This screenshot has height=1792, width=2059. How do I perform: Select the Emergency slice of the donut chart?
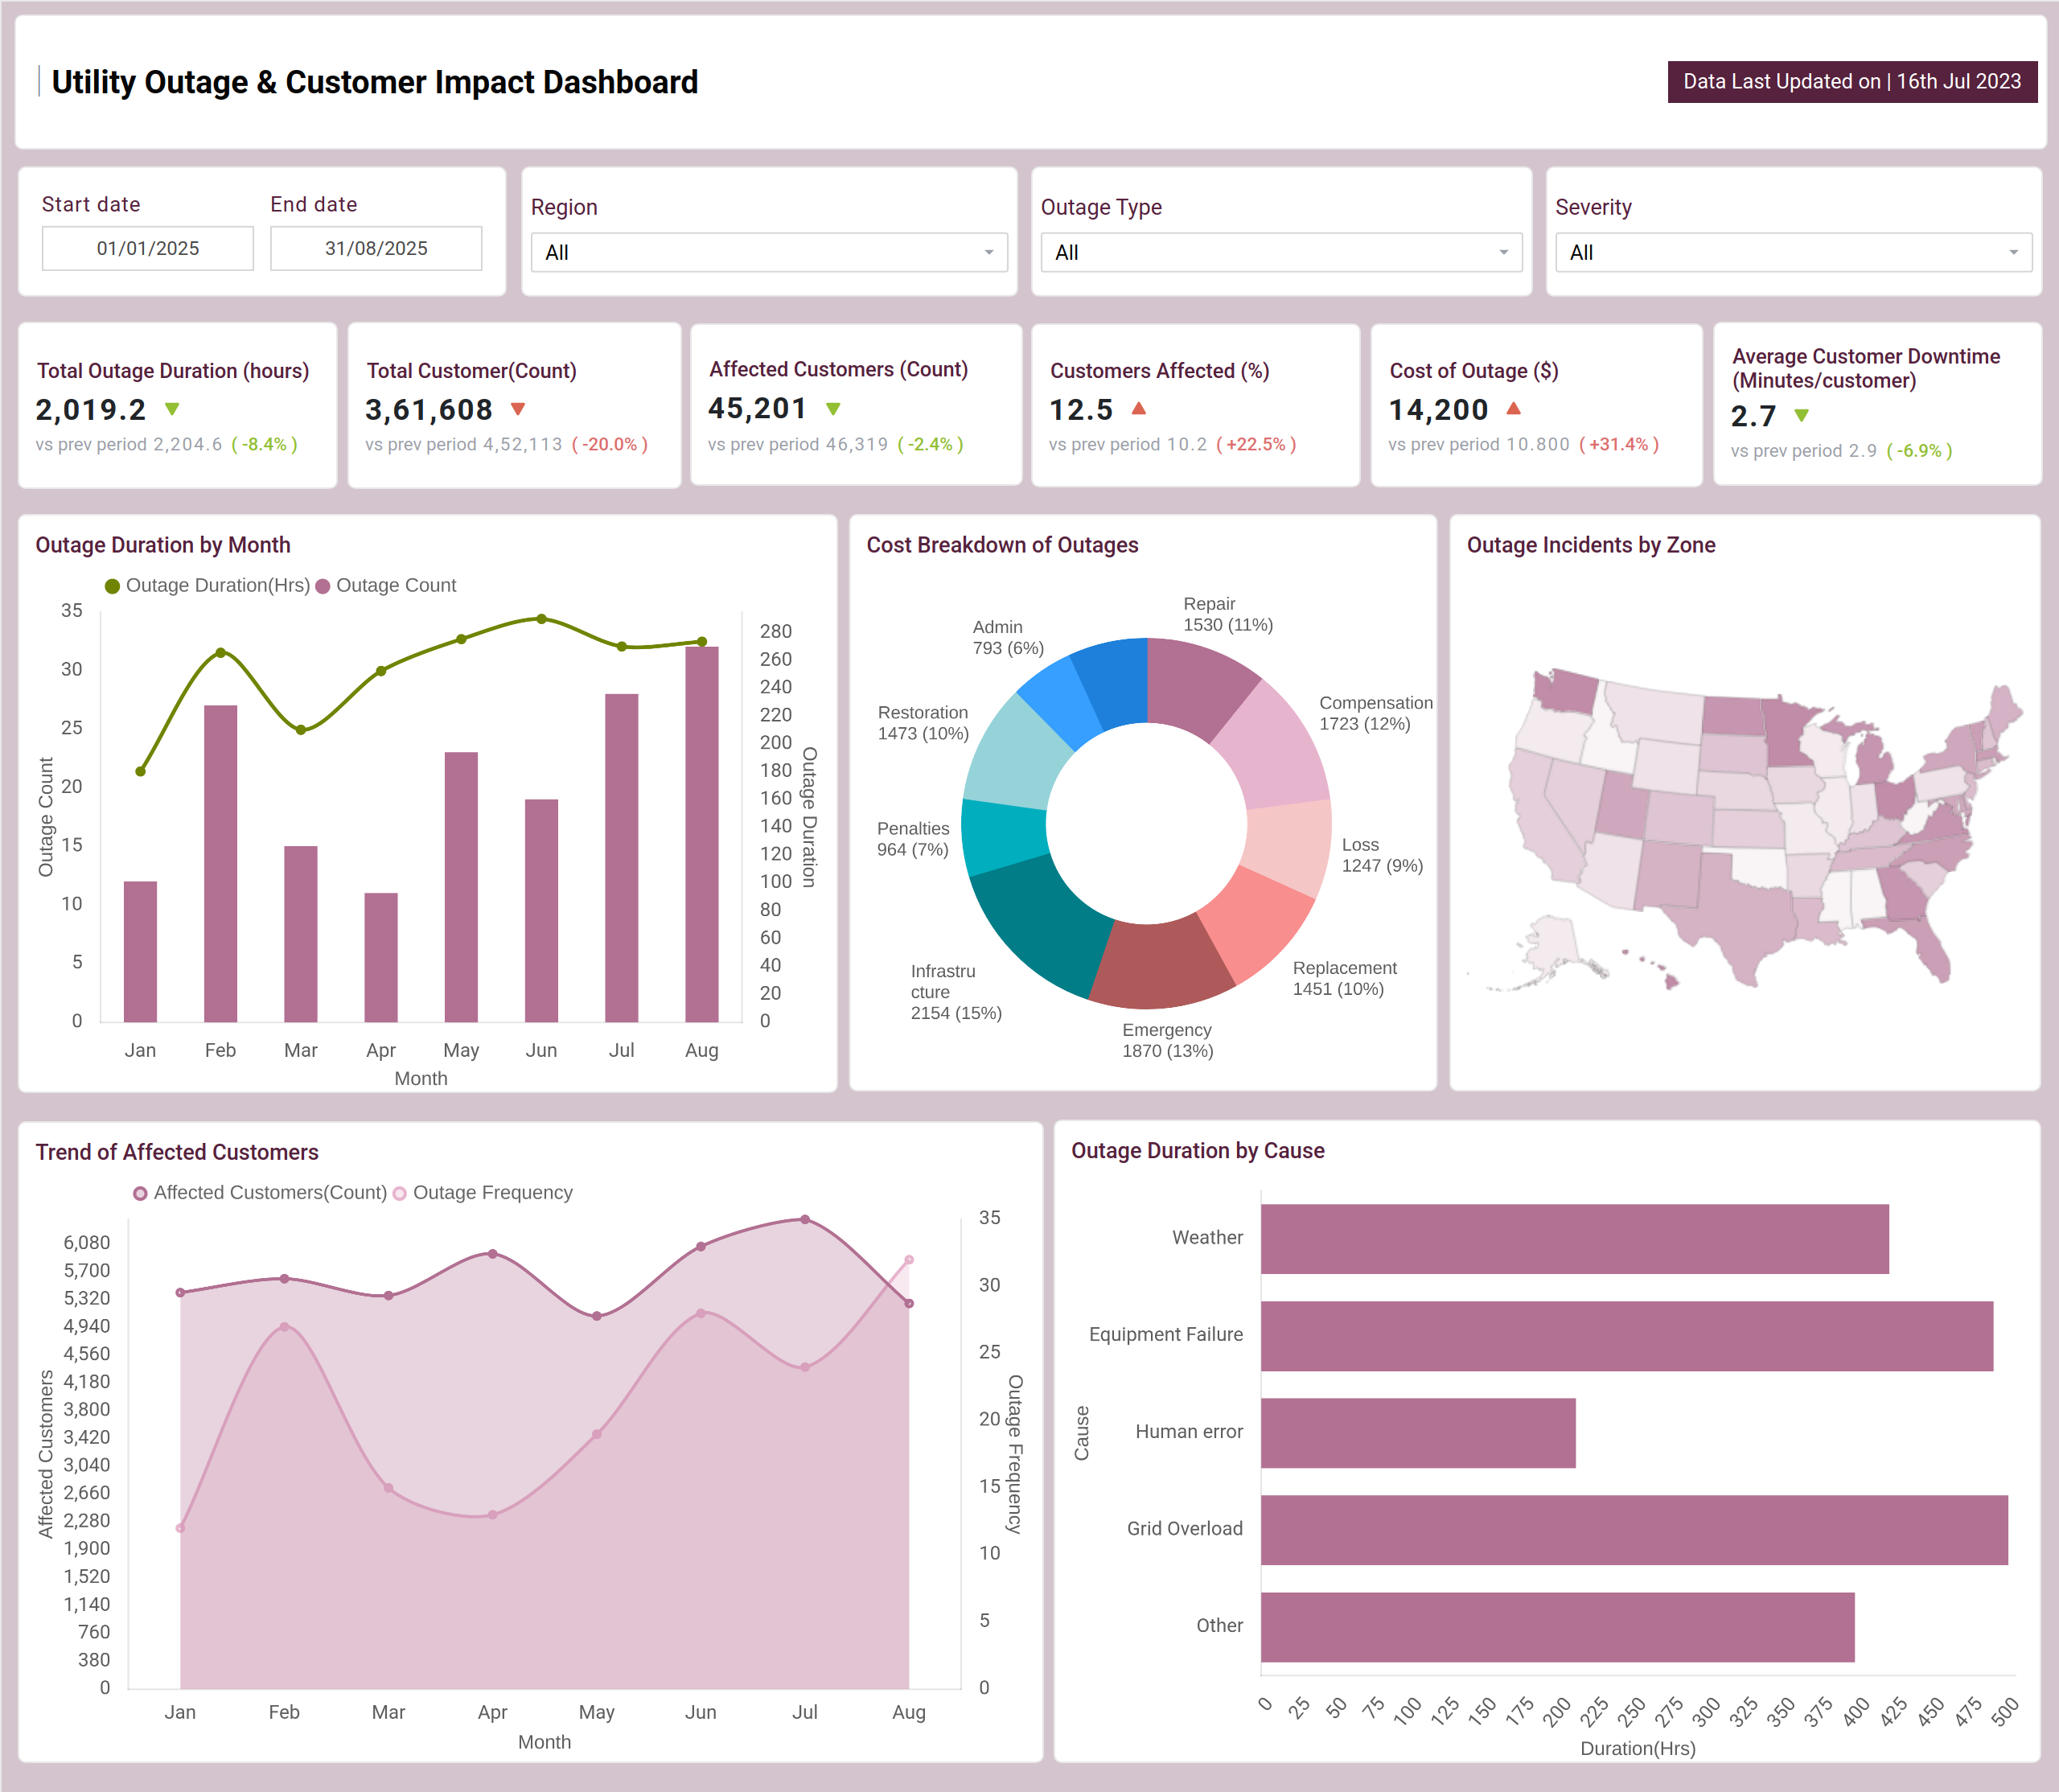pos(1162,964)
